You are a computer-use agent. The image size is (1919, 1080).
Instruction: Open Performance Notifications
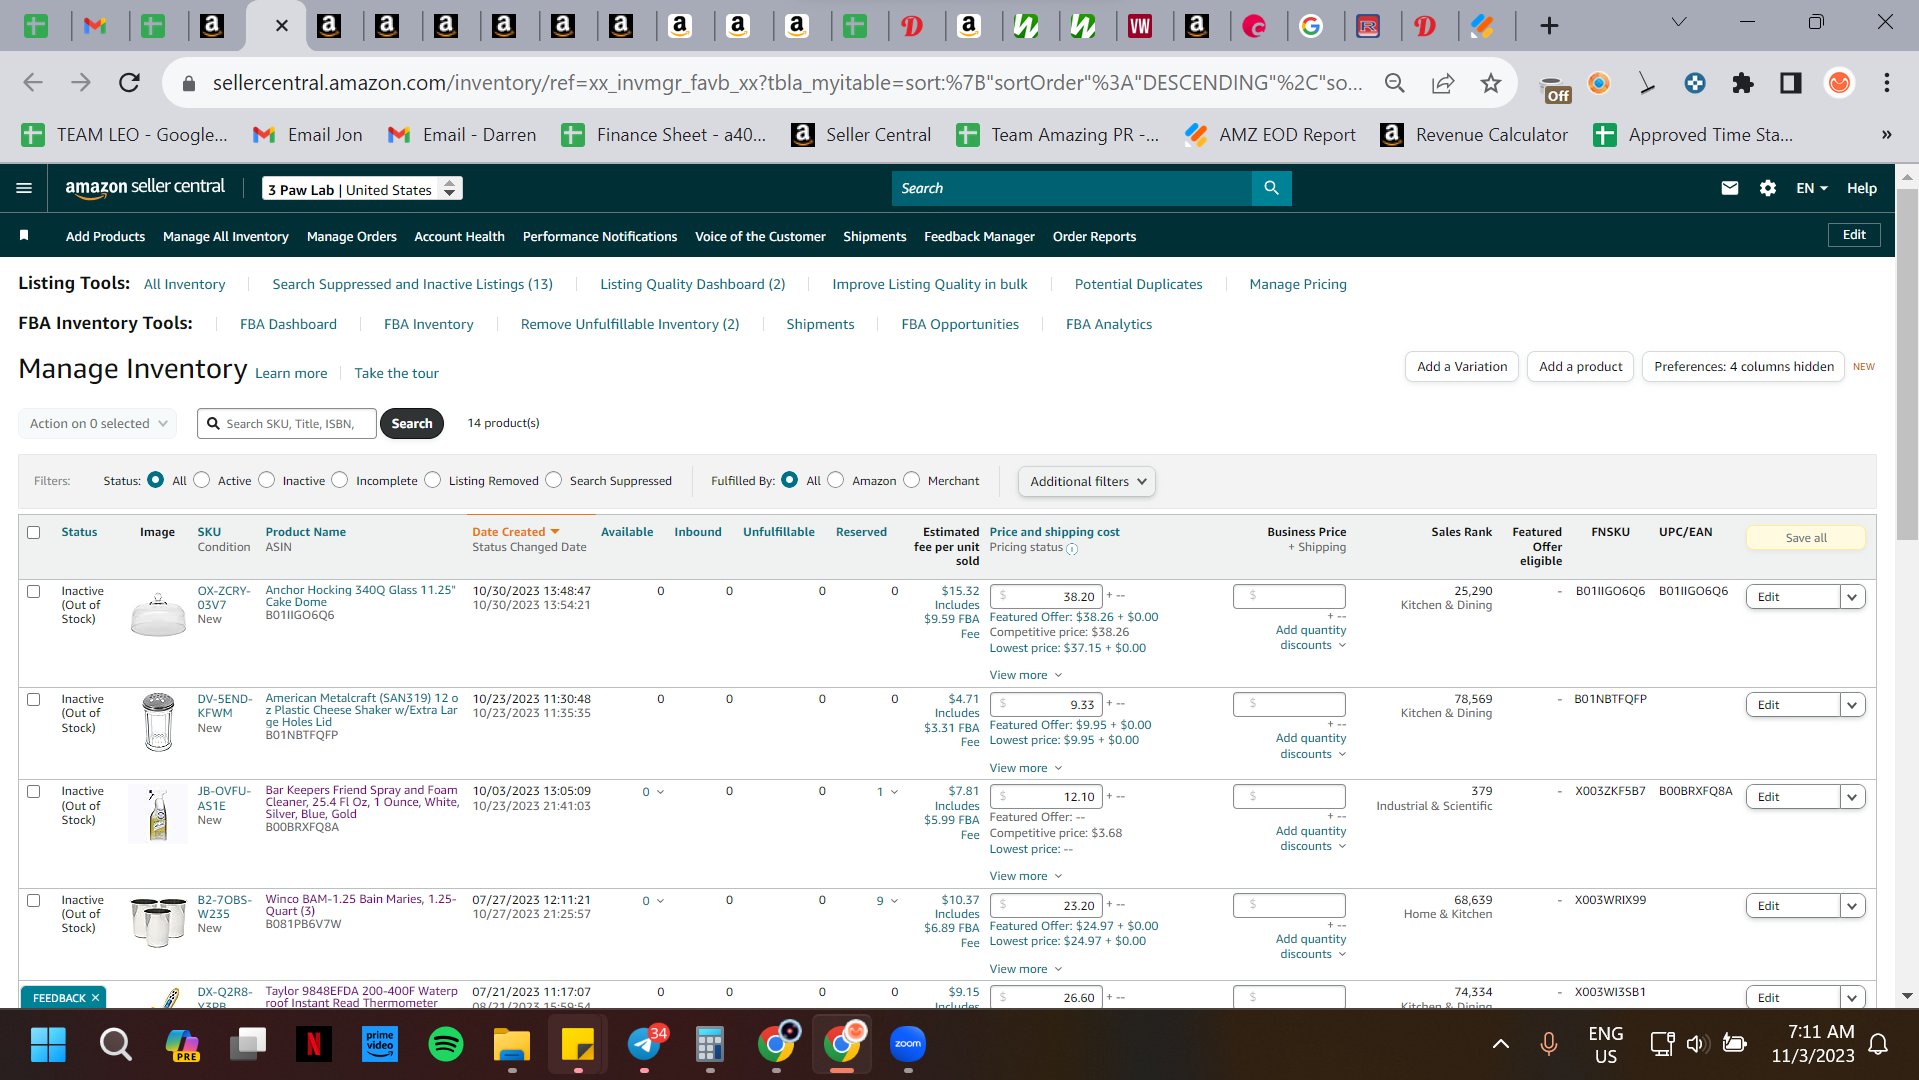tap(600, 236)
